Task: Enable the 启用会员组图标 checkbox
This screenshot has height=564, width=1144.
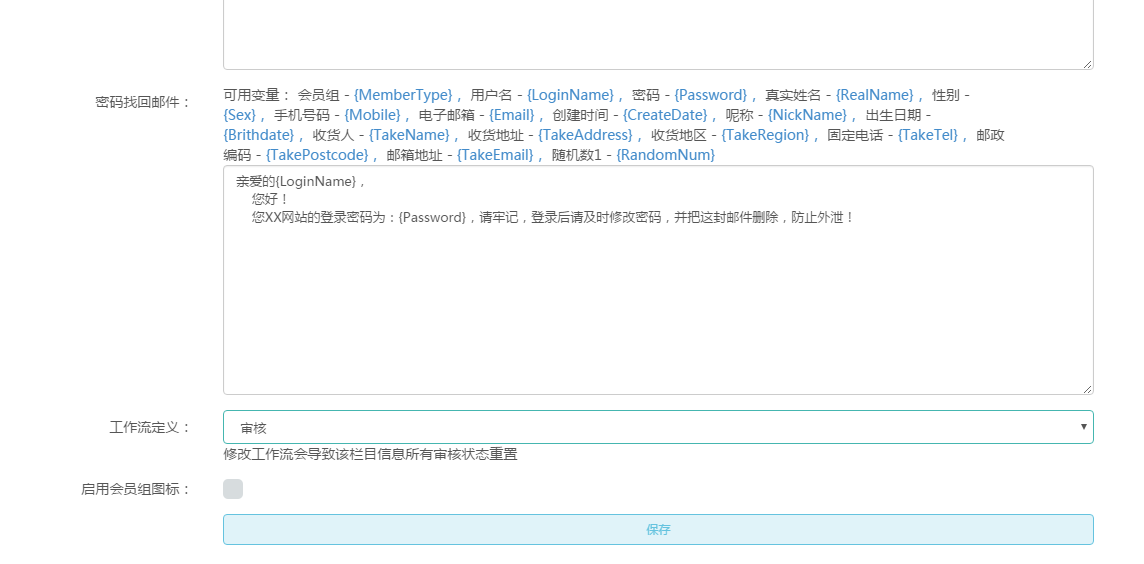Action: click(233, 489)
